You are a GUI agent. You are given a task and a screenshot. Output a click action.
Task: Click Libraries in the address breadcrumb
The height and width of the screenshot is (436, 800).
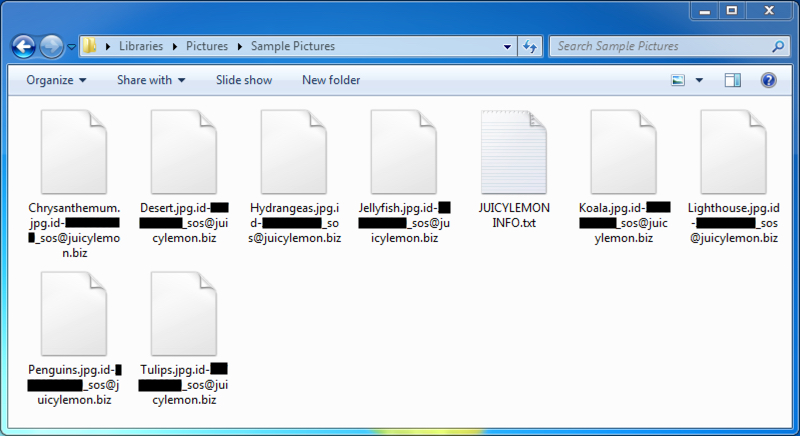click(141, 46)
